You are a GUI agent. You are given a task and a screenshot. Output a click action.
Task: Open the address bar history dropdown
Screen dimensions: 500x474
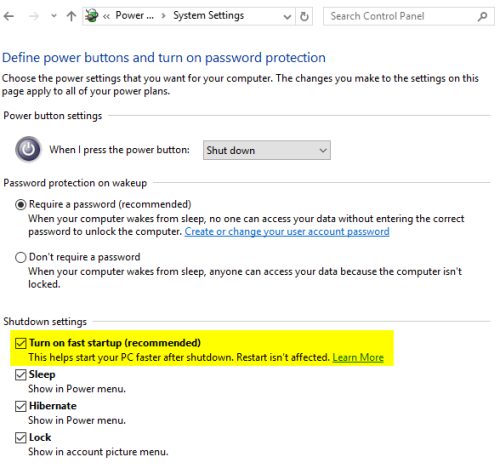[287, 16]
